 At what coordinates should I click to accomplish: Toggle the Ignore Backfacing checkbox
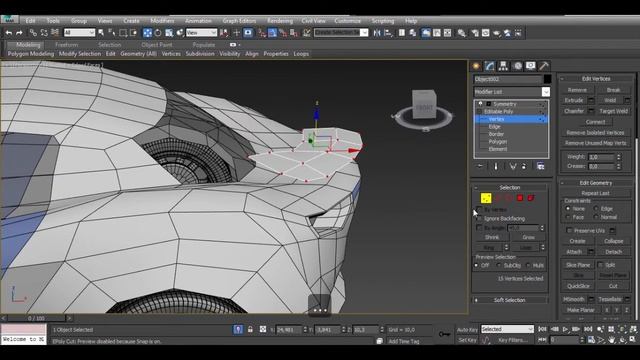480,218
